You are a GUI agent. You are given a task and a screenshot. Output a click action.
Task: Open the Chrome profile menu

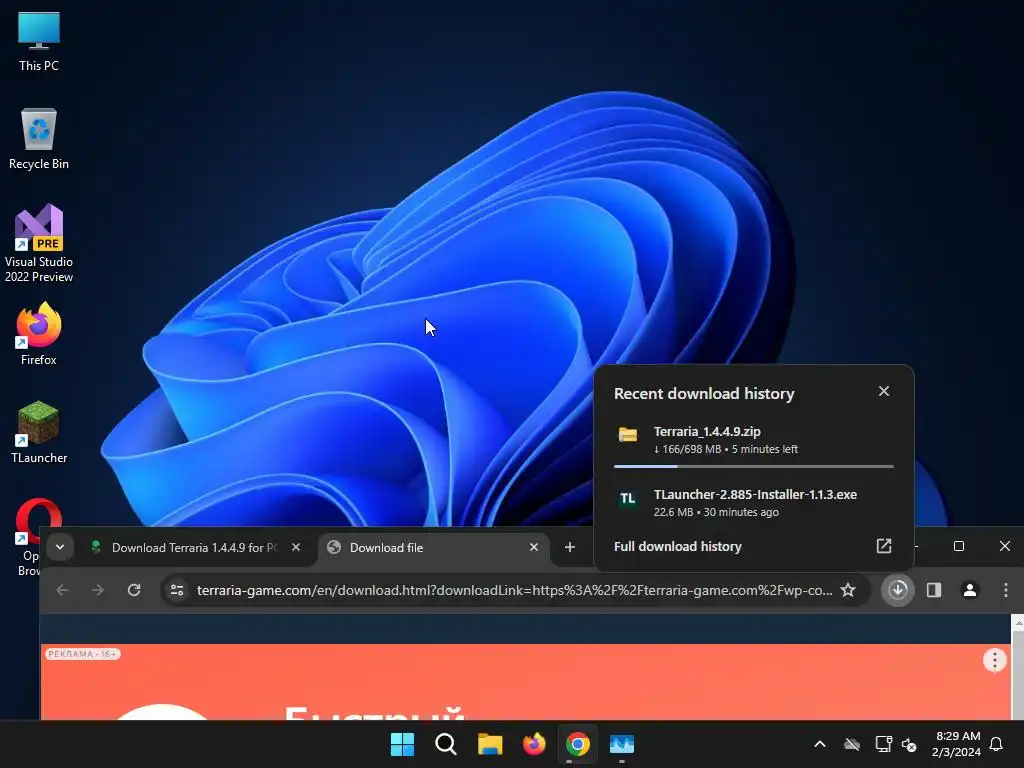pos(970,590)
